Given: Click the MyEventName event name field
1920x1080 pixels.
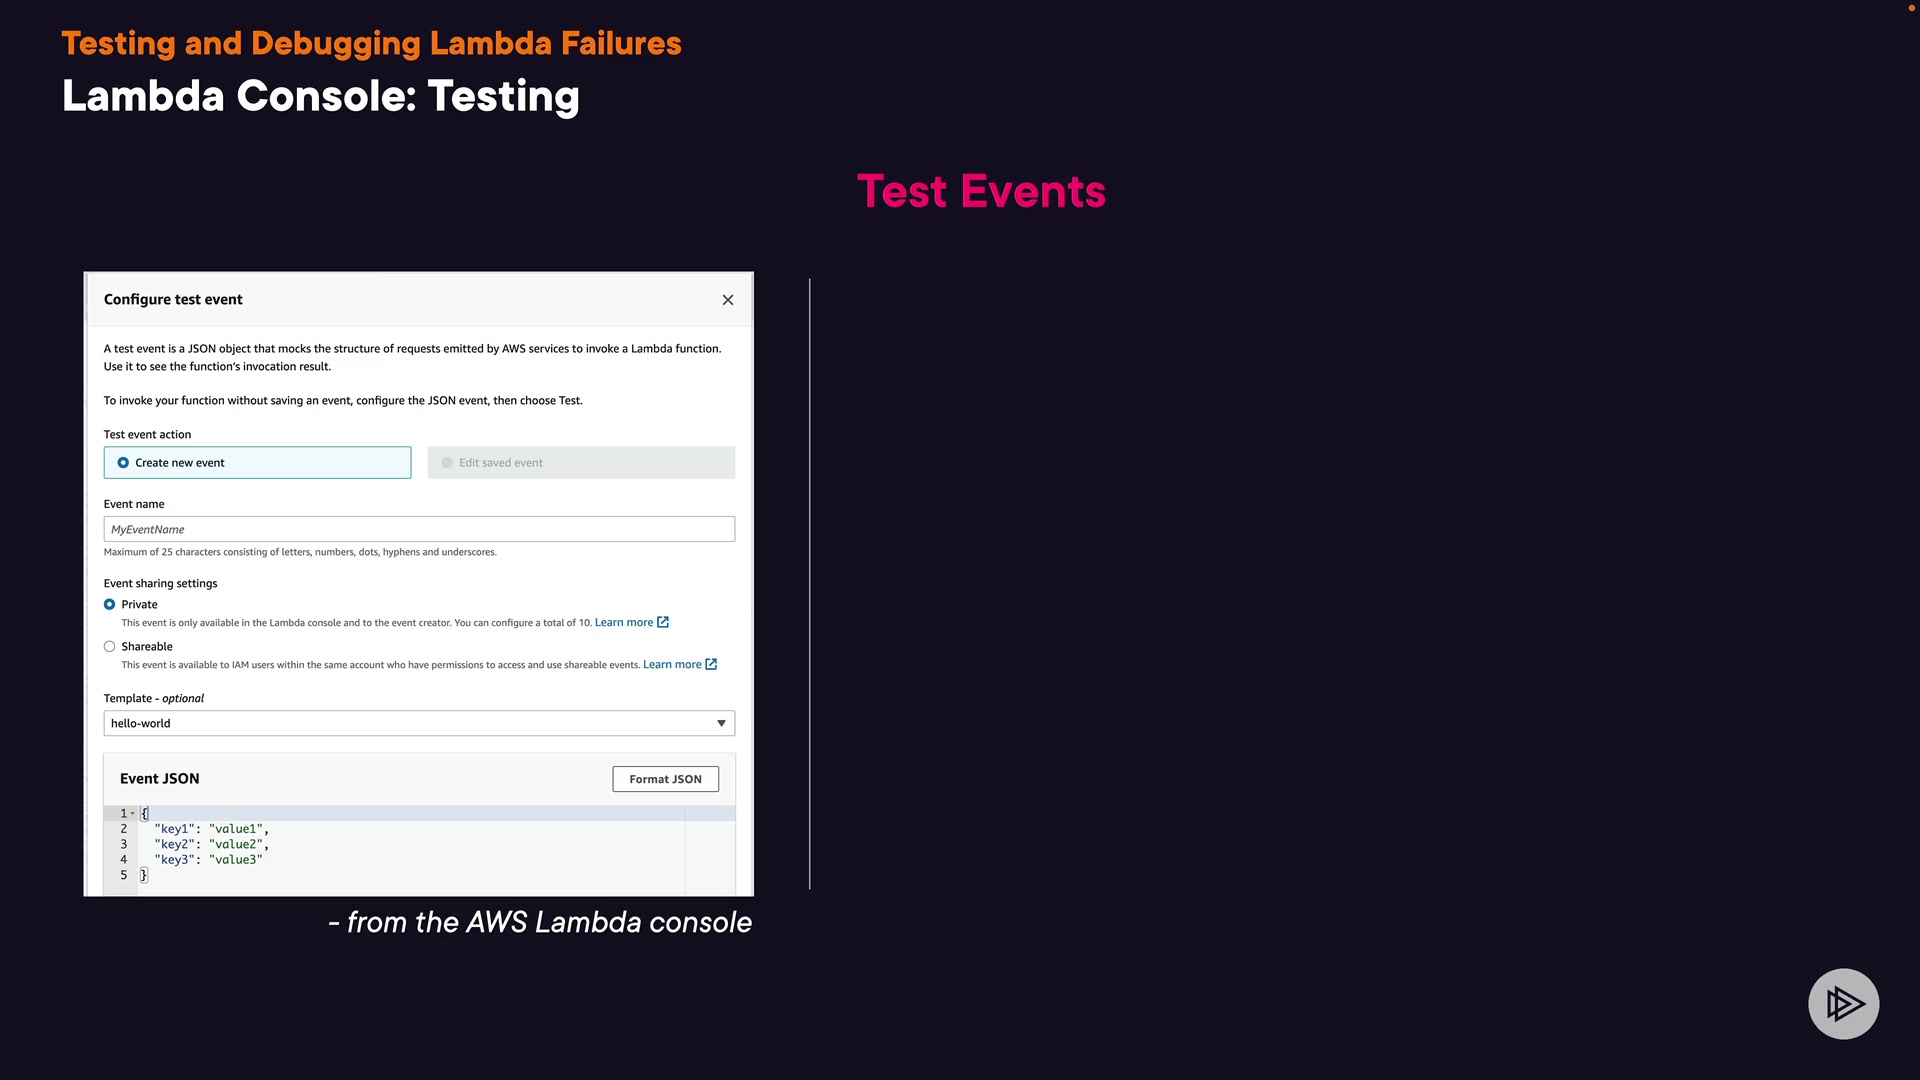Looking at the screenshot, I should tap(419, 529).
